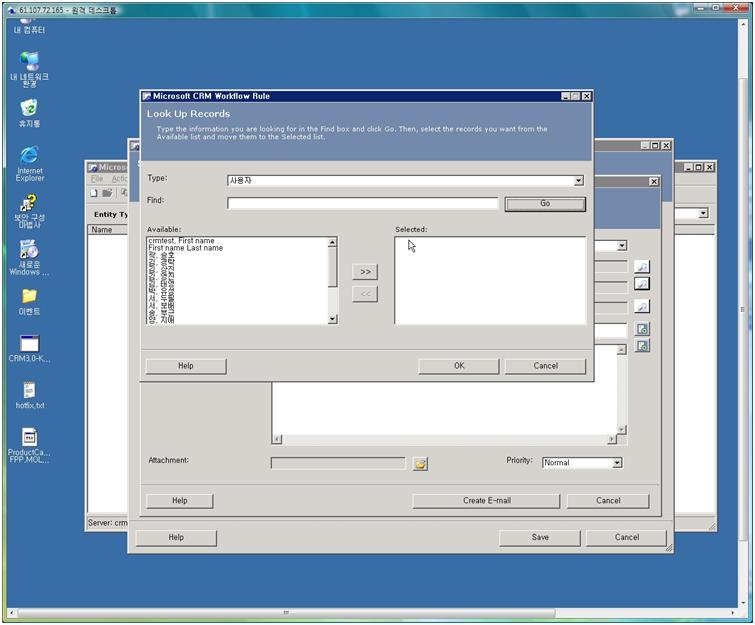Screen dimensions: 755x625
Task: Click the >> button to add selected records
Action: pos(365,272)
